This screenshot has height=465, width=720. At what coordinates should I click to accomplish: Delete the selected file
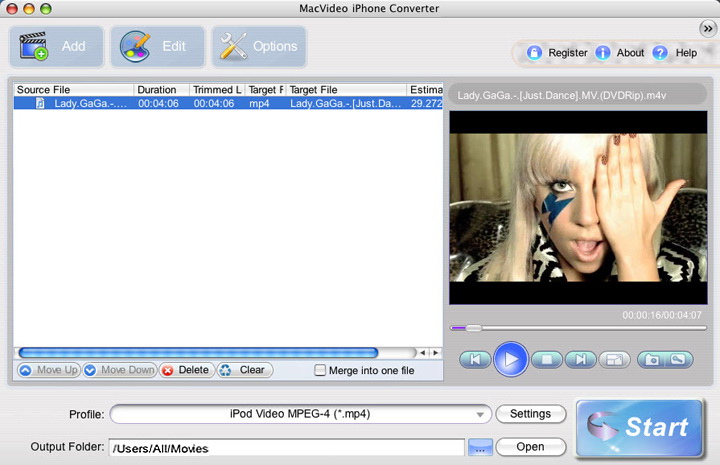(x=186, y=370)
